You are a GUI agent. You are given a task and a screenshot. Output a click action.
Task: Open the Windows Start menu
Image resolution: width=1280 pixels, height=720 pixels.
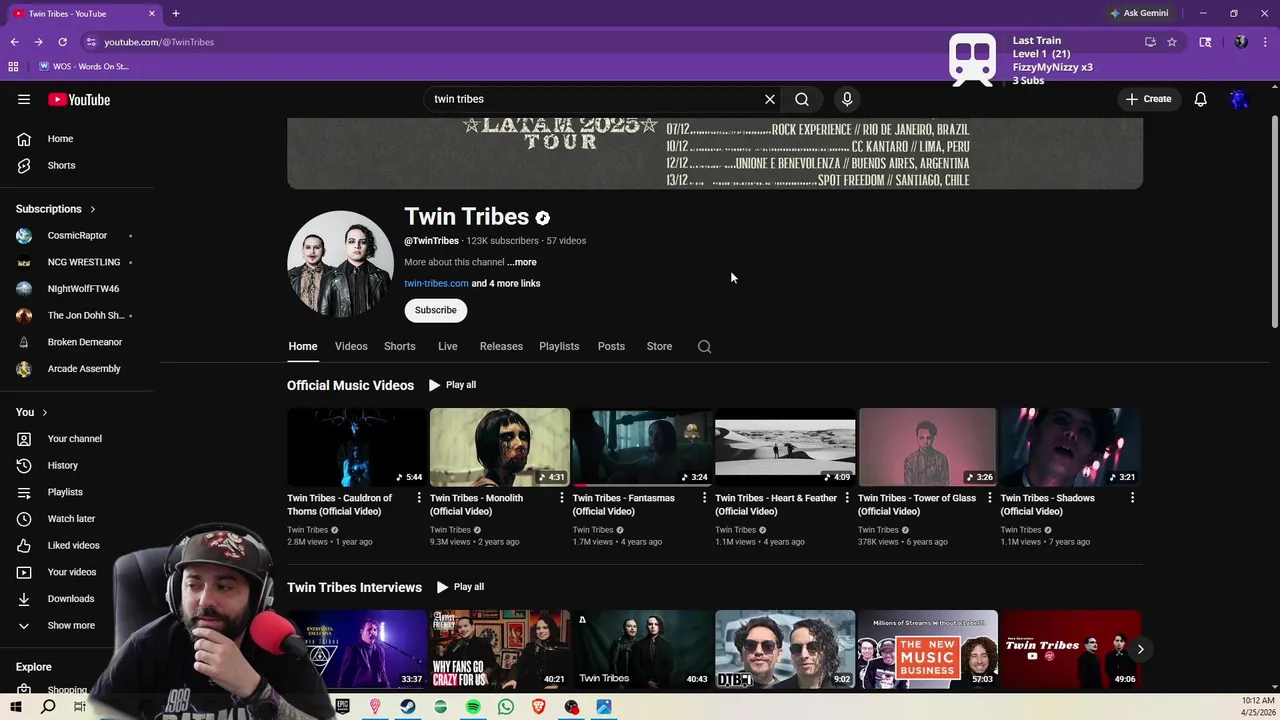point(15,707)
